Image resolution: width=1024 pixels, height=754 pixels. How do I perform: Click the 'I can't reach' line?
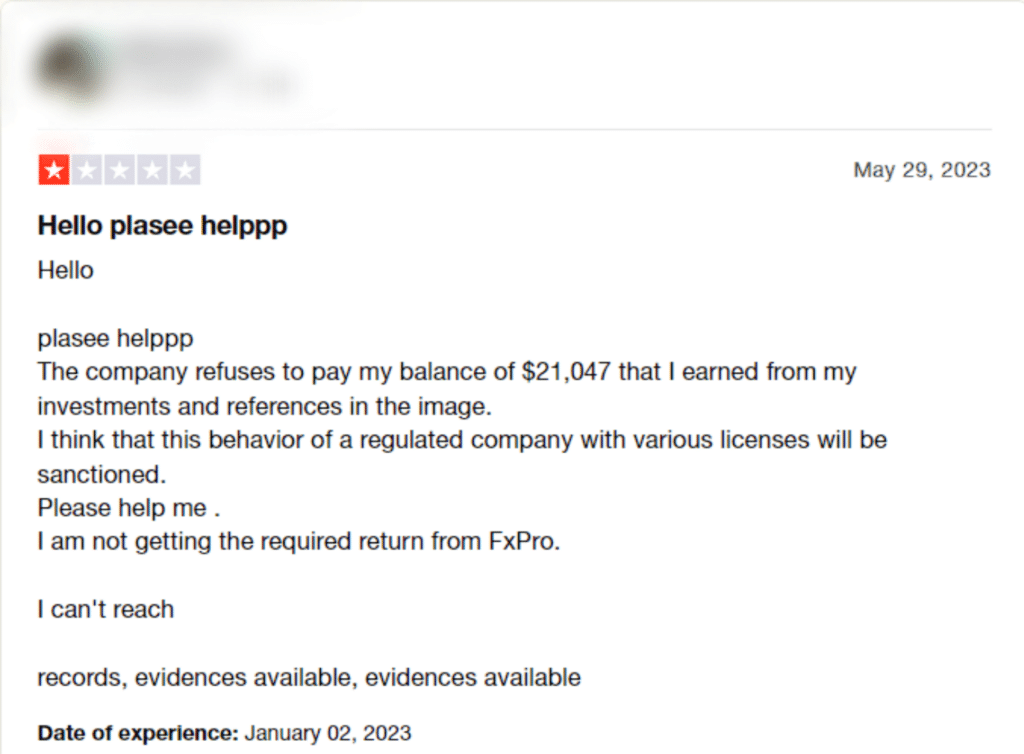(x=106, y=609)
